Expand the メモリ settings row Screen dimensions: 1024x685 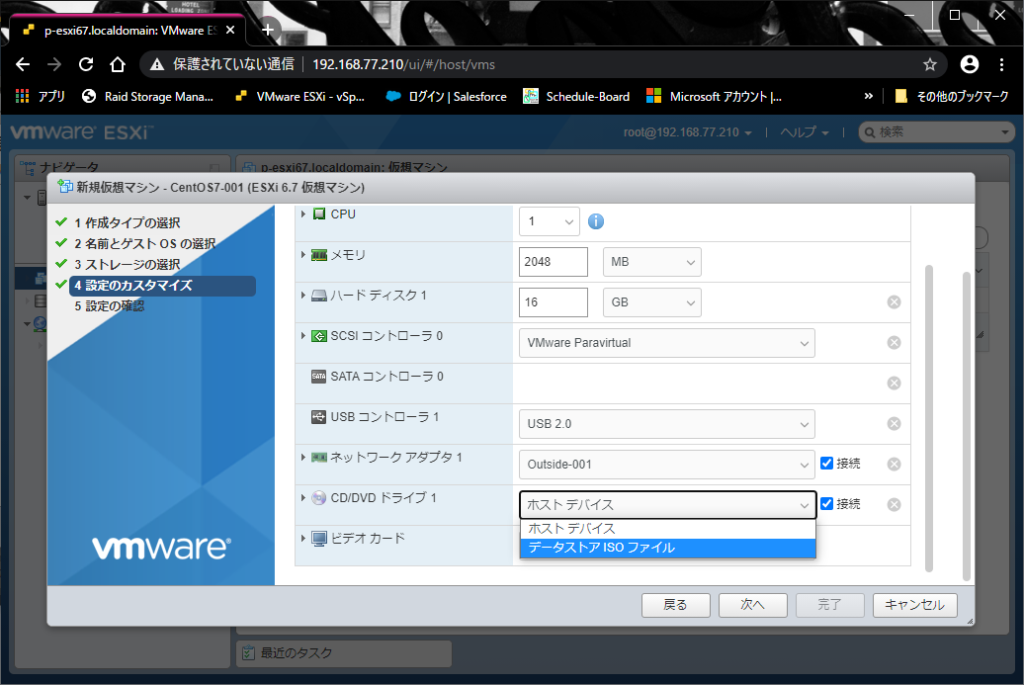303,255
